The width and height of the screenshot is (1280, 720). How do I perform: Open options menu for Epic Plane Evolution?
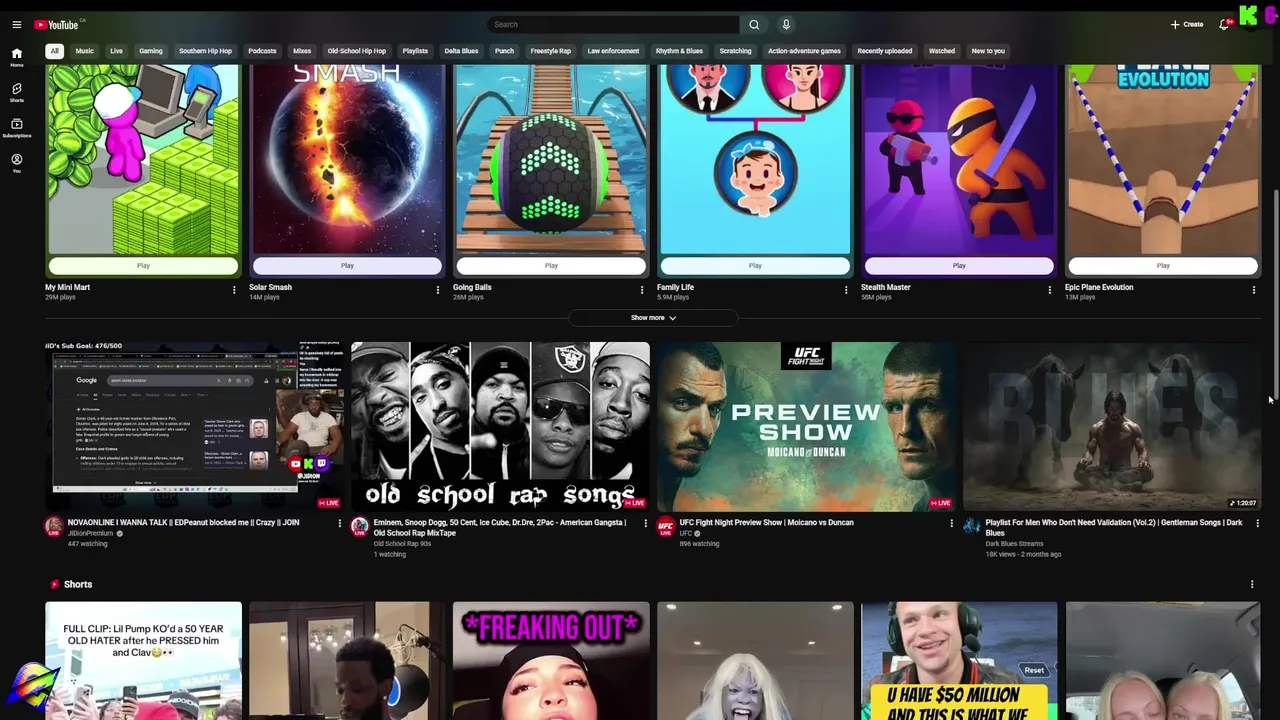[x=1254, y=290]
